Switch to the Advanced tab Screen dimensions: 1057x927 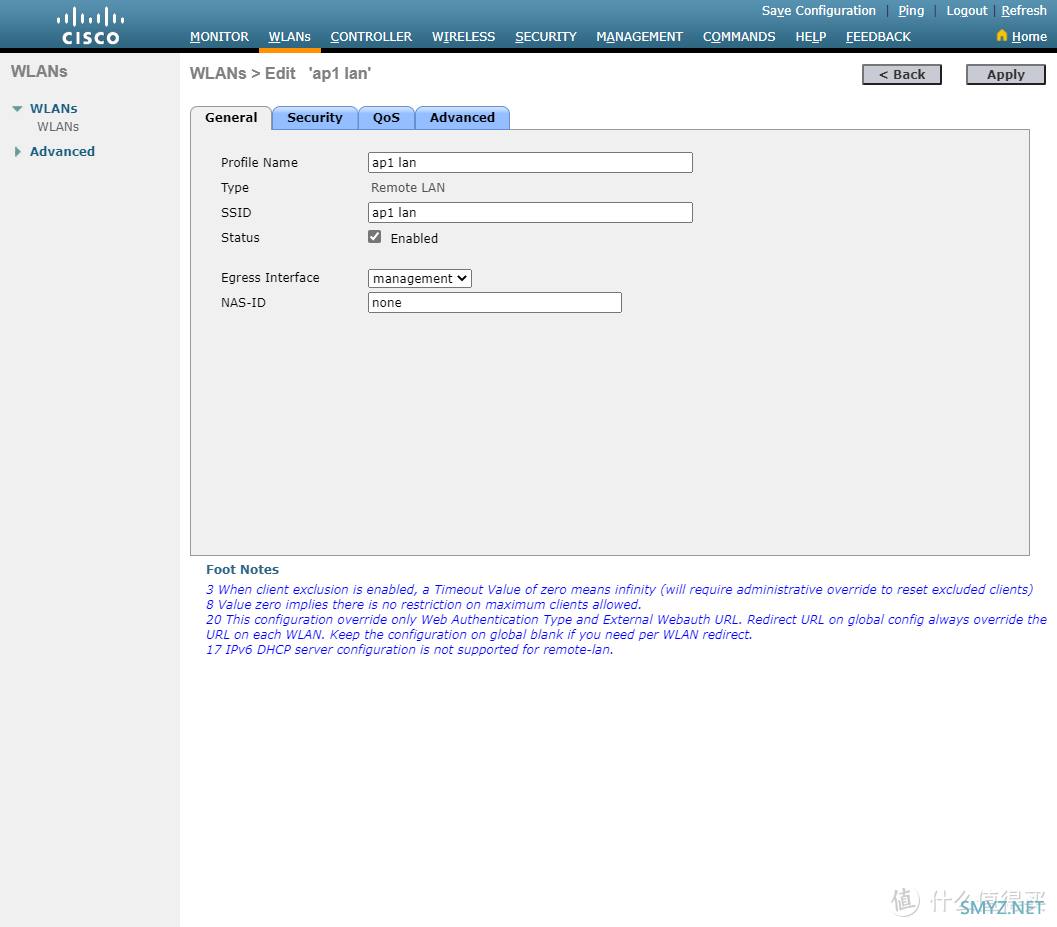tap(462, 117)
